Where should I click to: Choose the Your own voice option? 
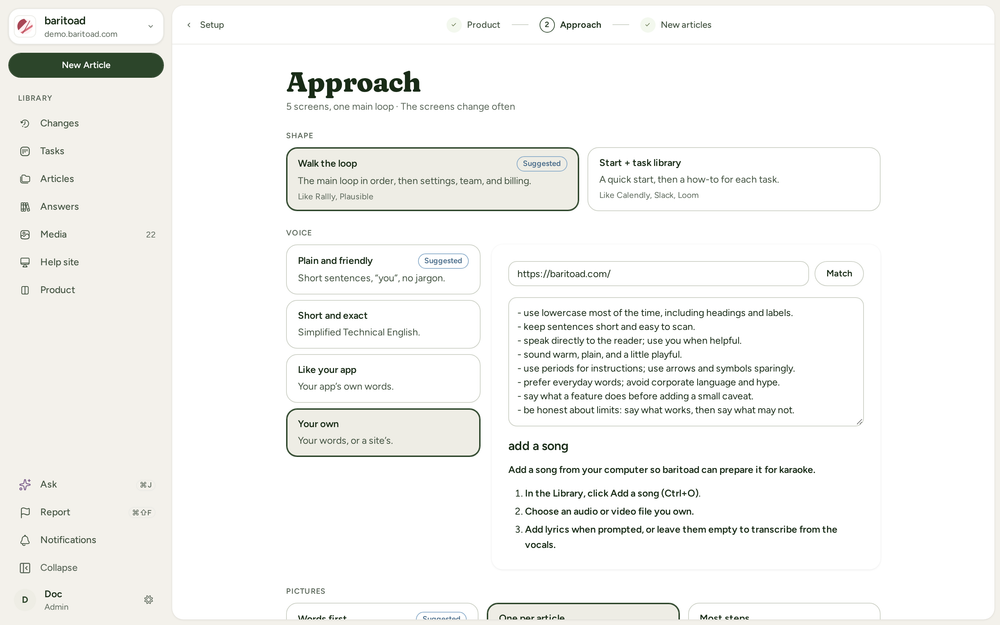pyautogui.click(x=383, y=432)
